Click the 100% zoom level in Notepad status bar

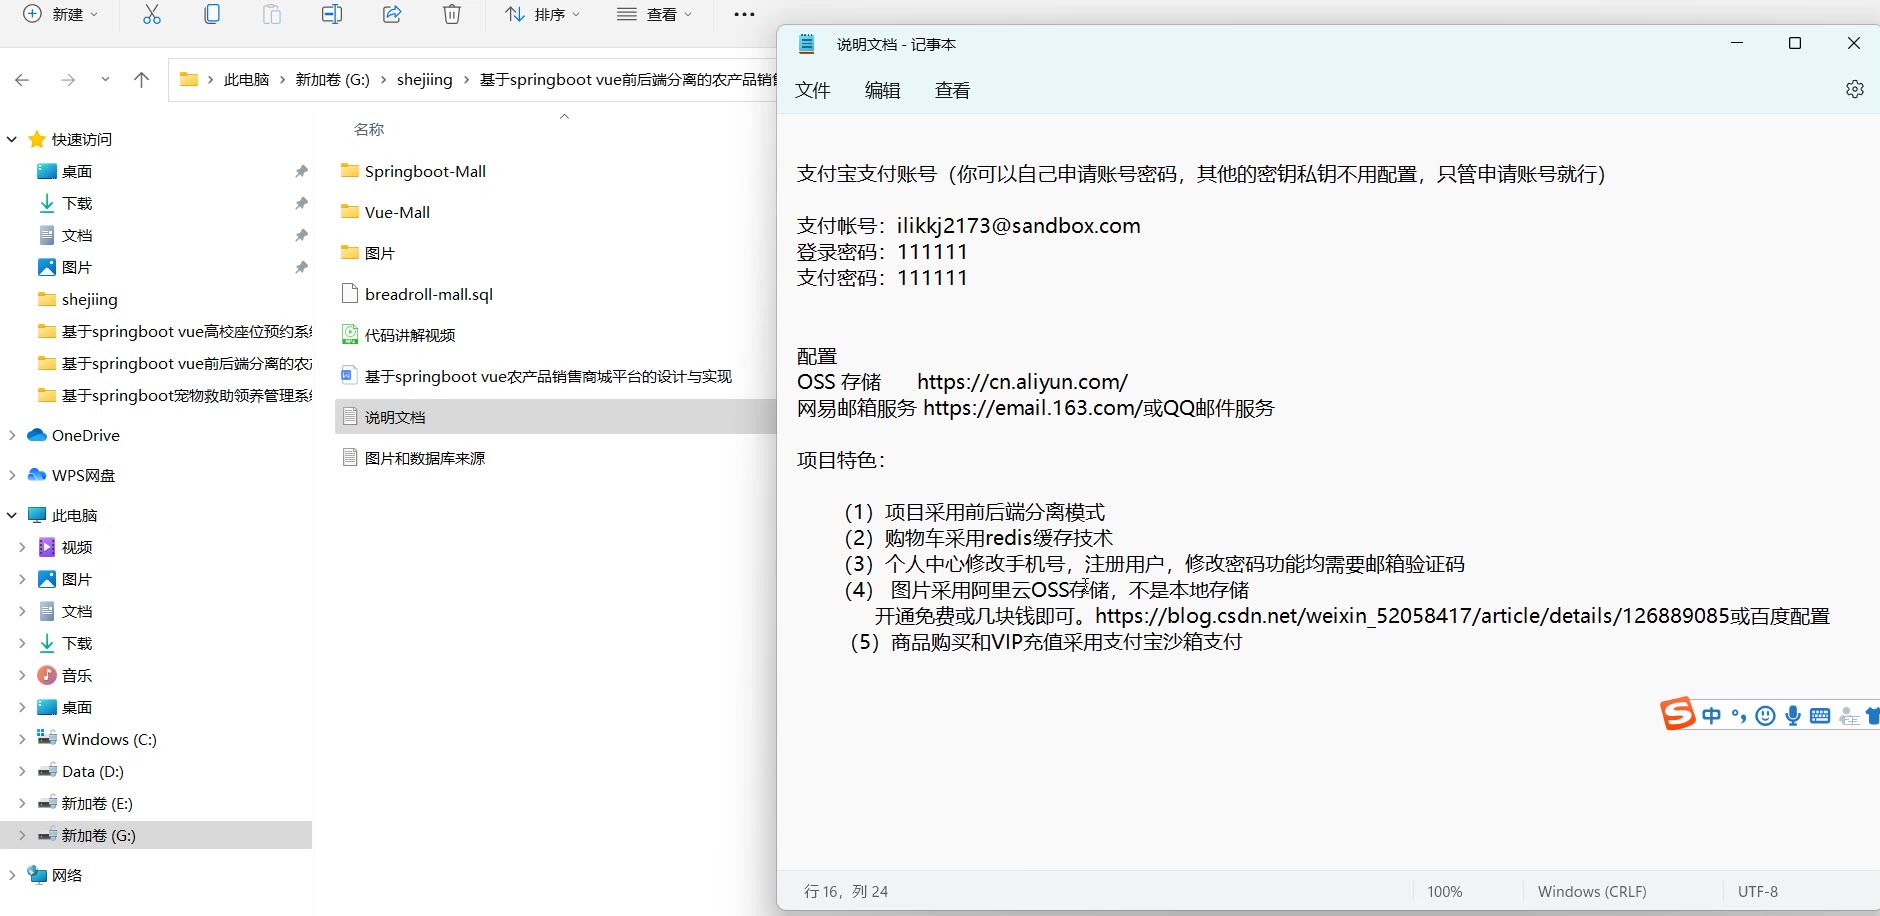[x=1444, y=891]
